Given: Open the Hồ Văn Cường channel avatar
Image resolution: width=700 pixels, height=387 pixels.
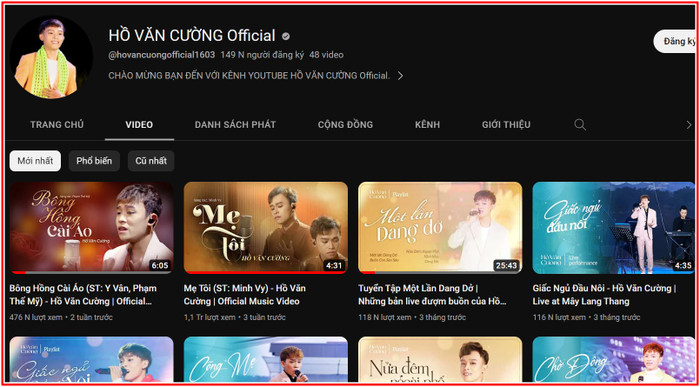Looking at the screenshot, I should click(x=51, y=57).
